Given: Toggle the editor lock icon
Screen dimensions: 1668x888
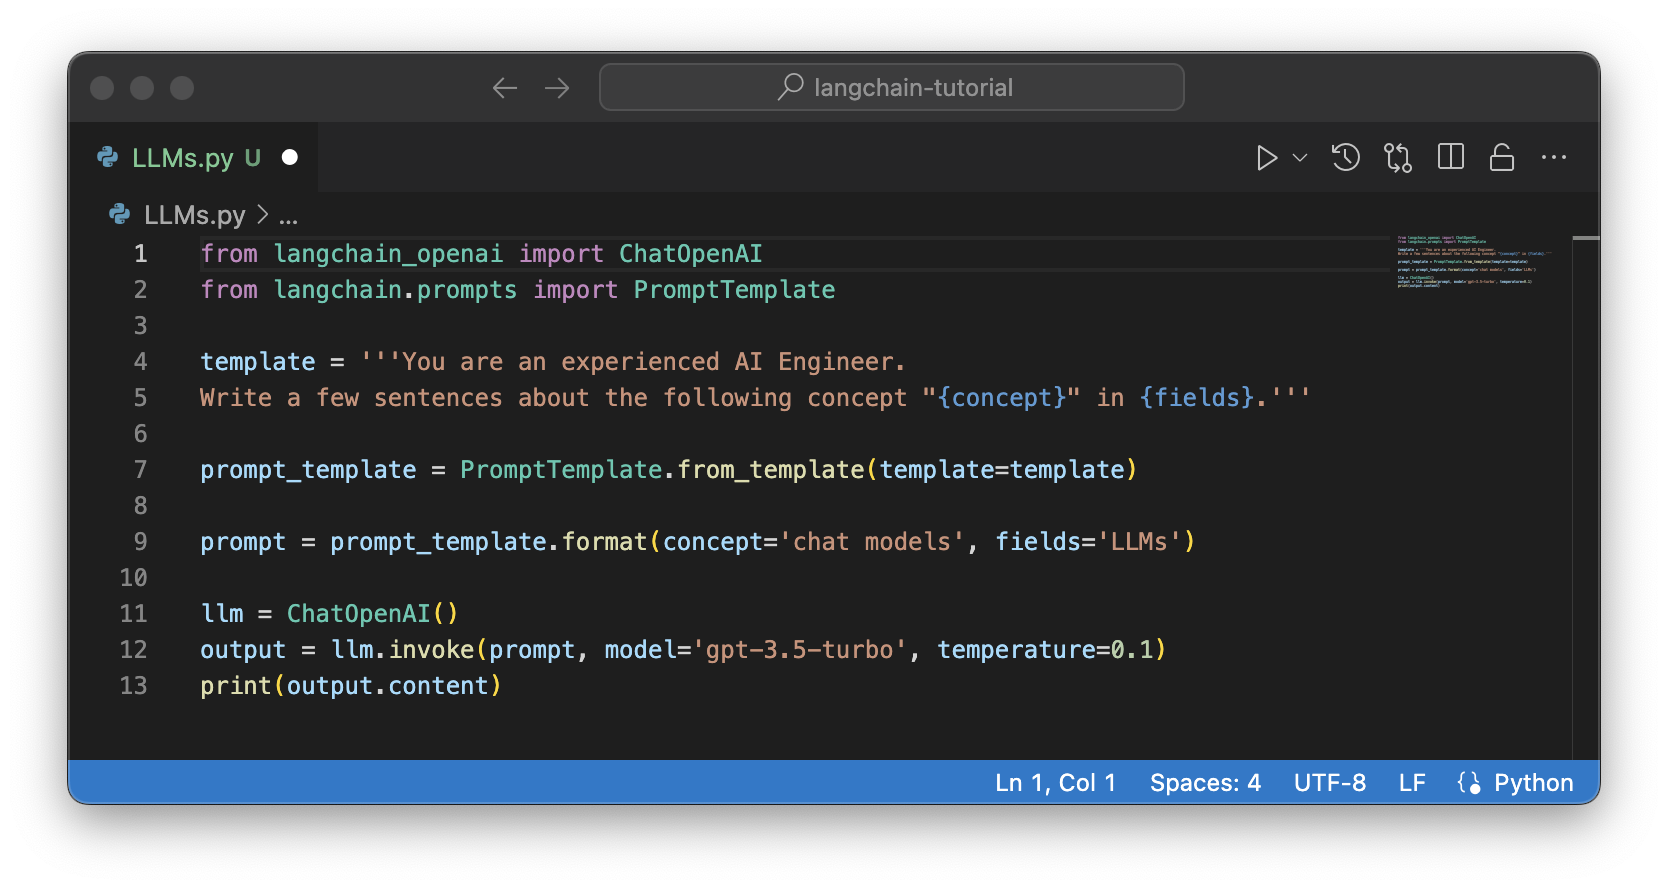Looking at the screenshot, I should (1502, 157).
